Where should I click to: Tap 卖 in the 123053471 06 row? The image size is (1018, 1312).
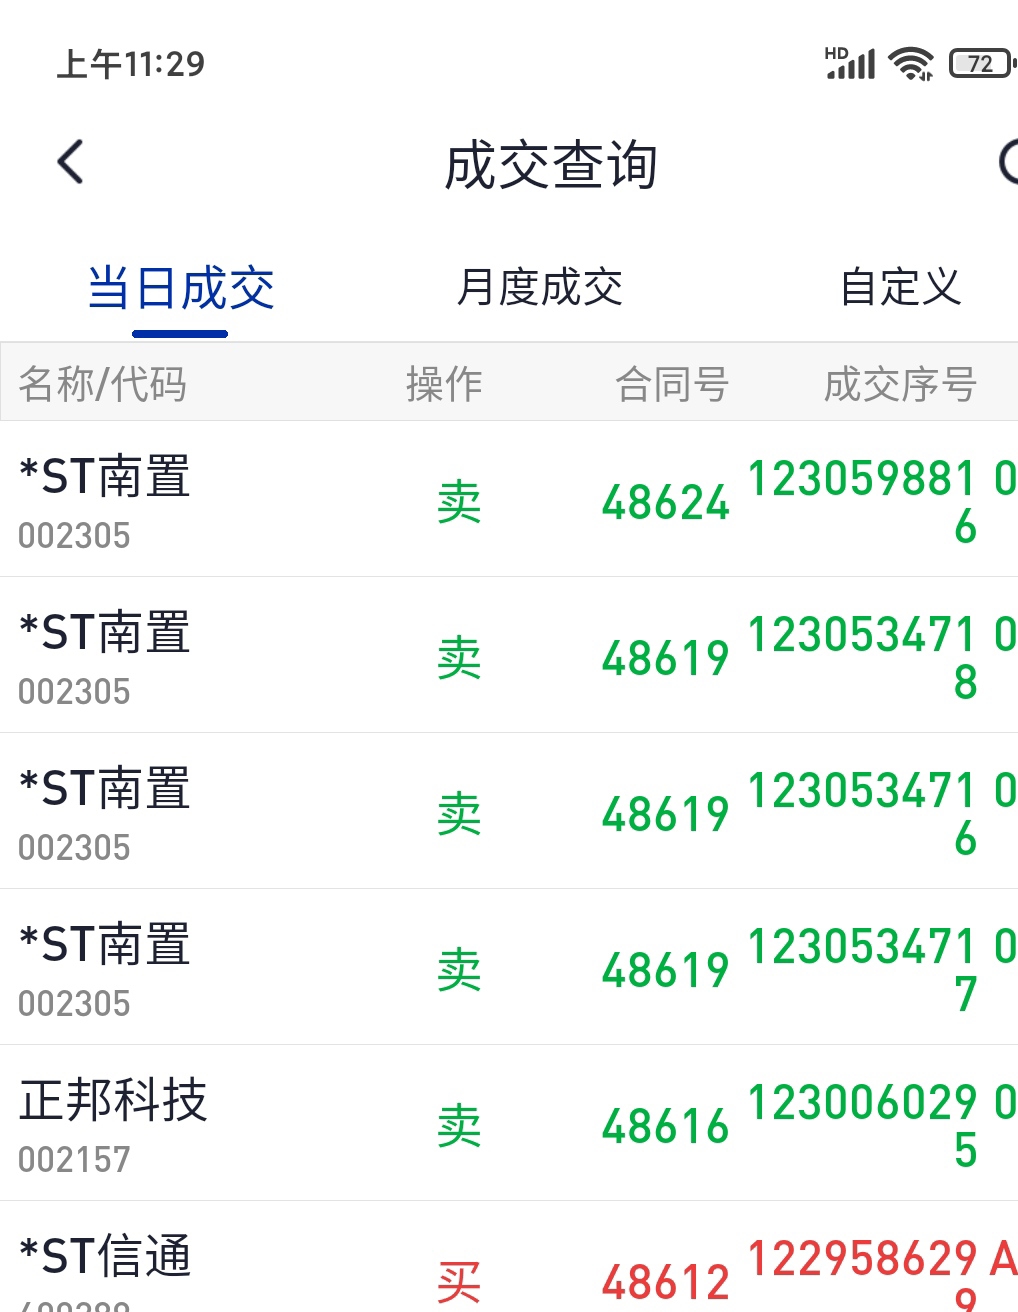[x=459, y=814]
